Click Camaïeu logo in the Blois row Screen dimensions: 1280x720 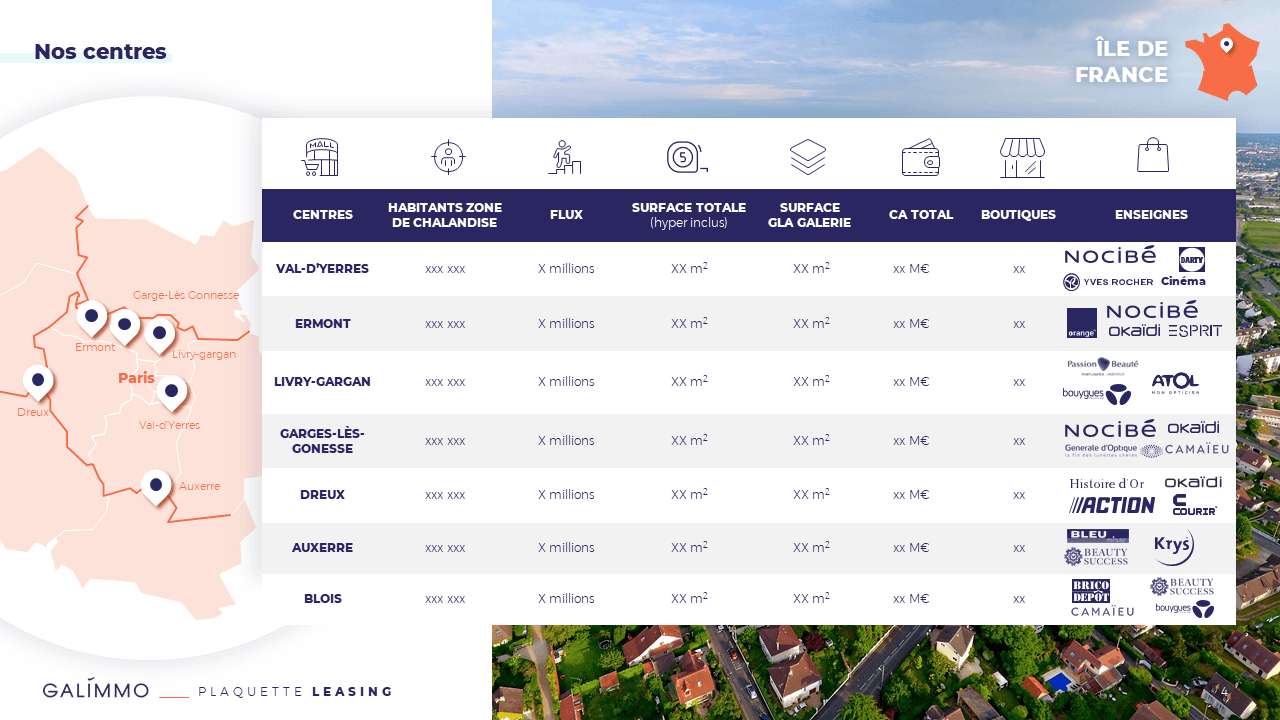[x=1103, y=611]
